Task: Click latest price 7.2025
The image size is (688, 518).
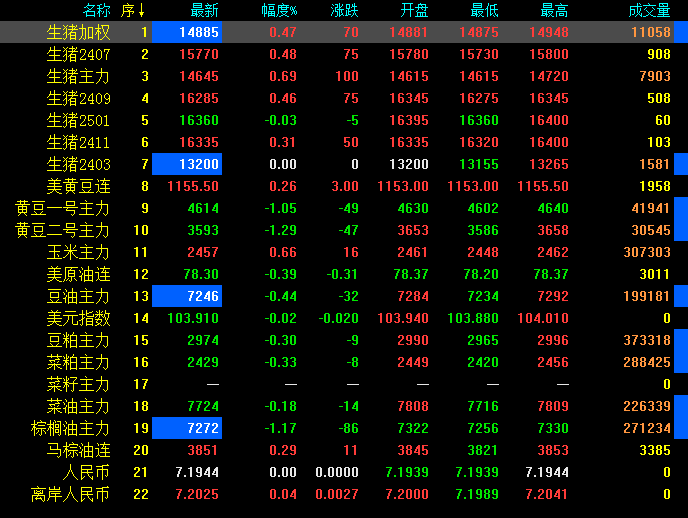Action: pos(197,494)
